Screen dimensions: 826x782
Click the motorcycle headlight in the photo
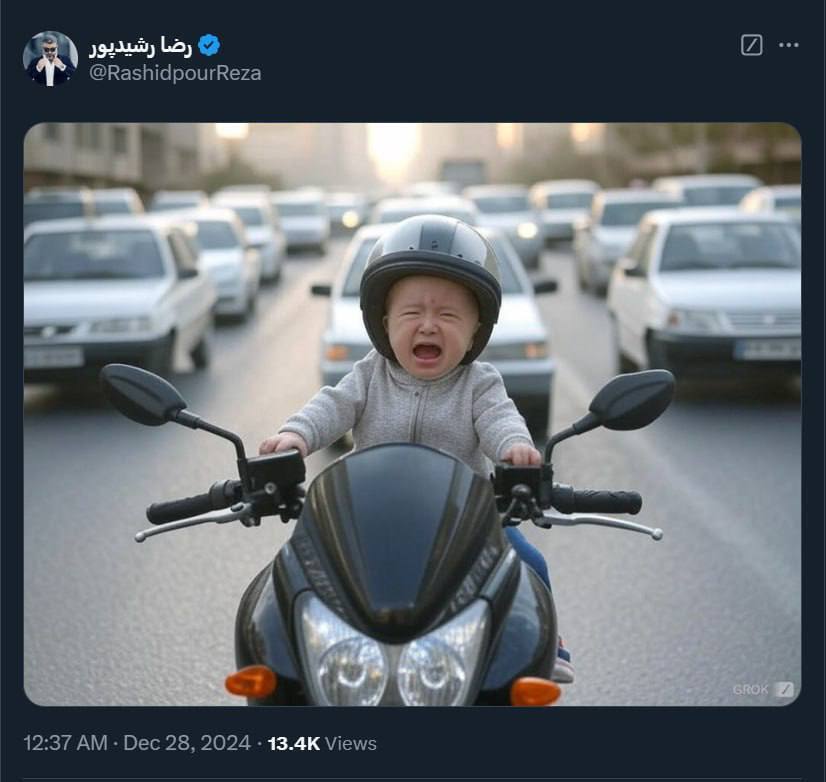(x=392, y=652)
